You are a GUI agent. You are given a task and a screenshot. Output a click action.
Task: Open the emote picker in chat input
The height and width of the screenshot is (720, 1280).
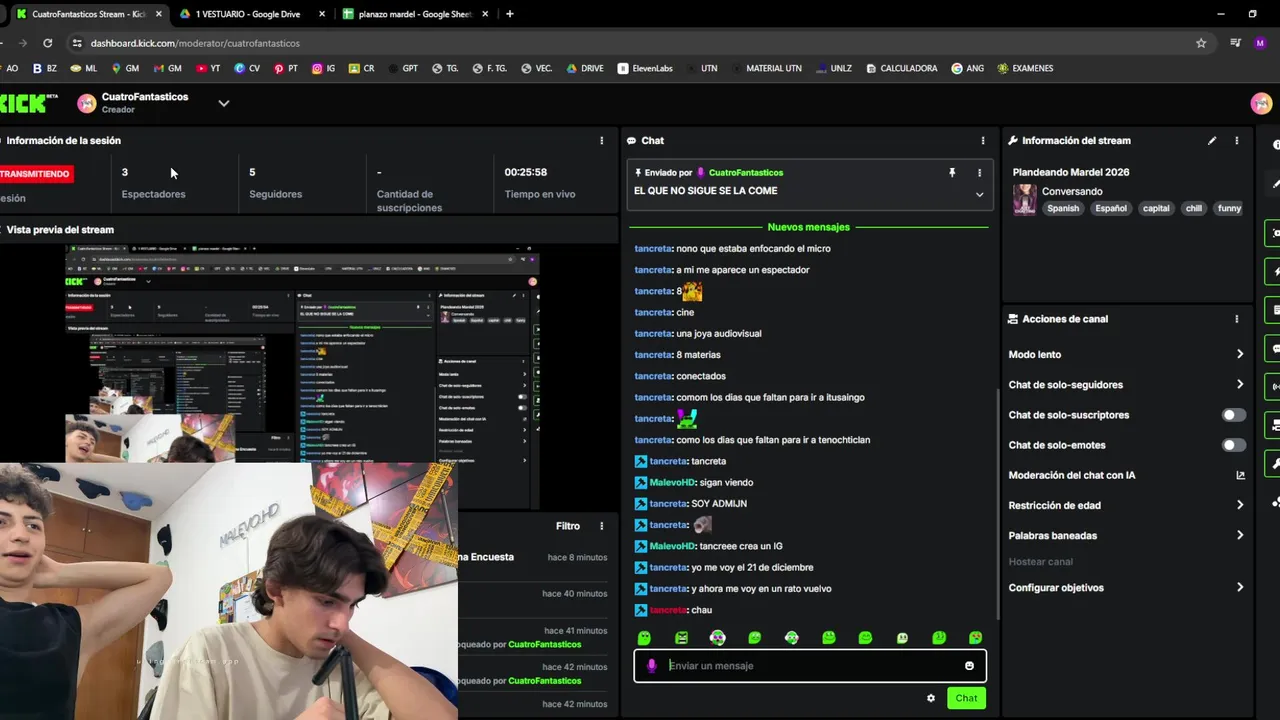click(x=969, y=666)
